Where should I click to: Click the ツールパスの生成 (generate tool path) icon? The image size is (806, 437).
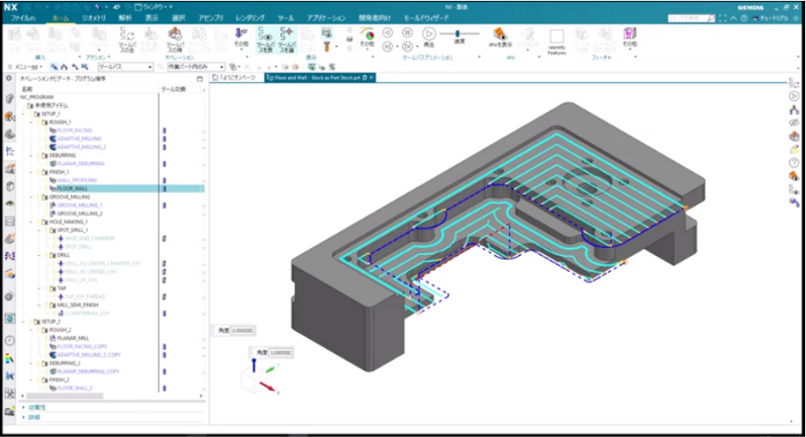[x=127, y=40]
